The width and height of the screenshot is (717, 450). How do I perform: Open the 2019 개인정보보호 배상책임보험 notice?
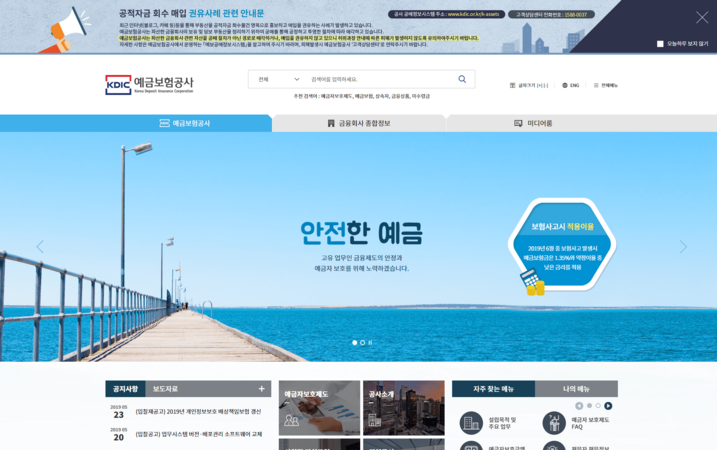click(x=198, y=412)
